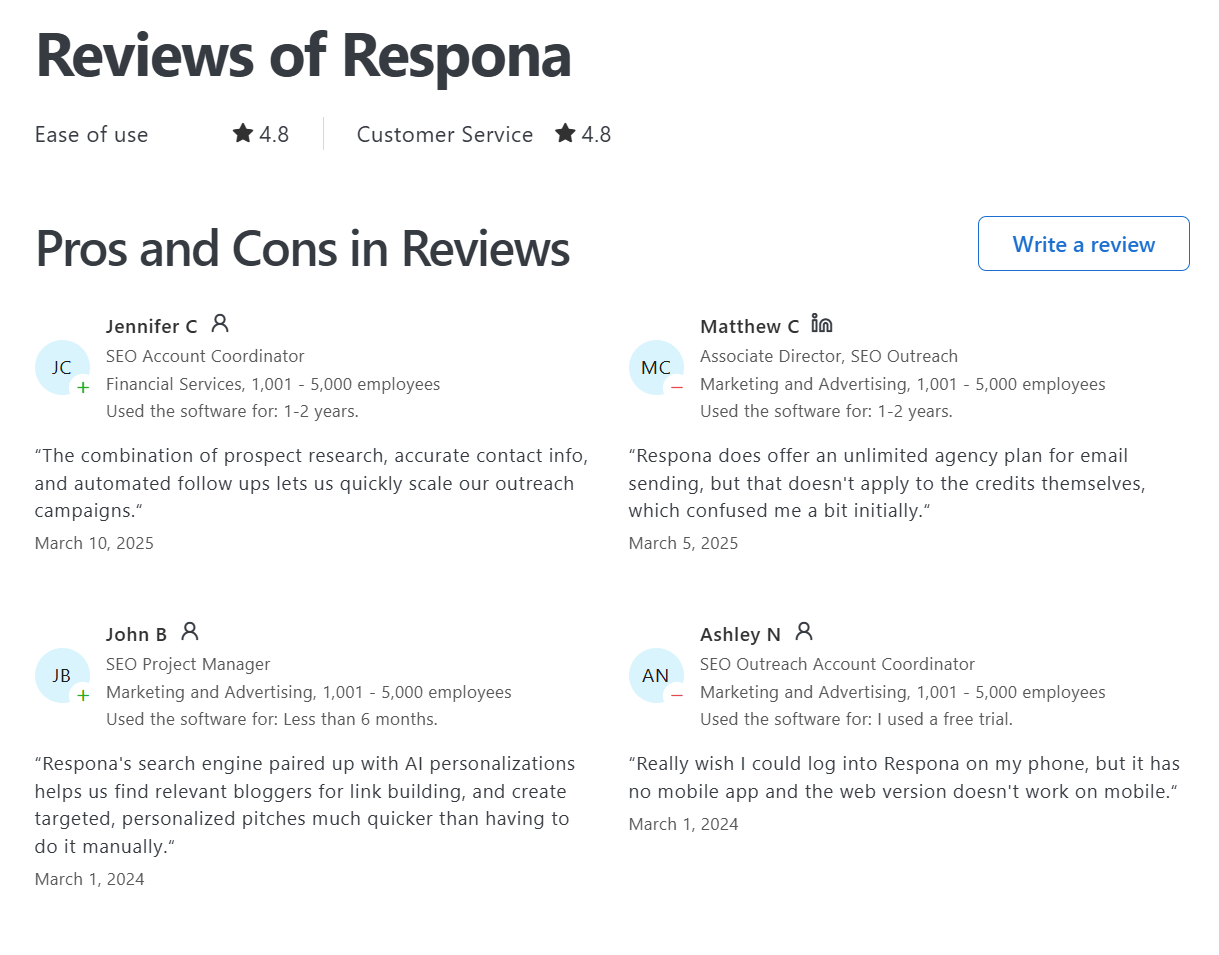
Task: Click the person icon beside Ashley N
Action: 804,632
